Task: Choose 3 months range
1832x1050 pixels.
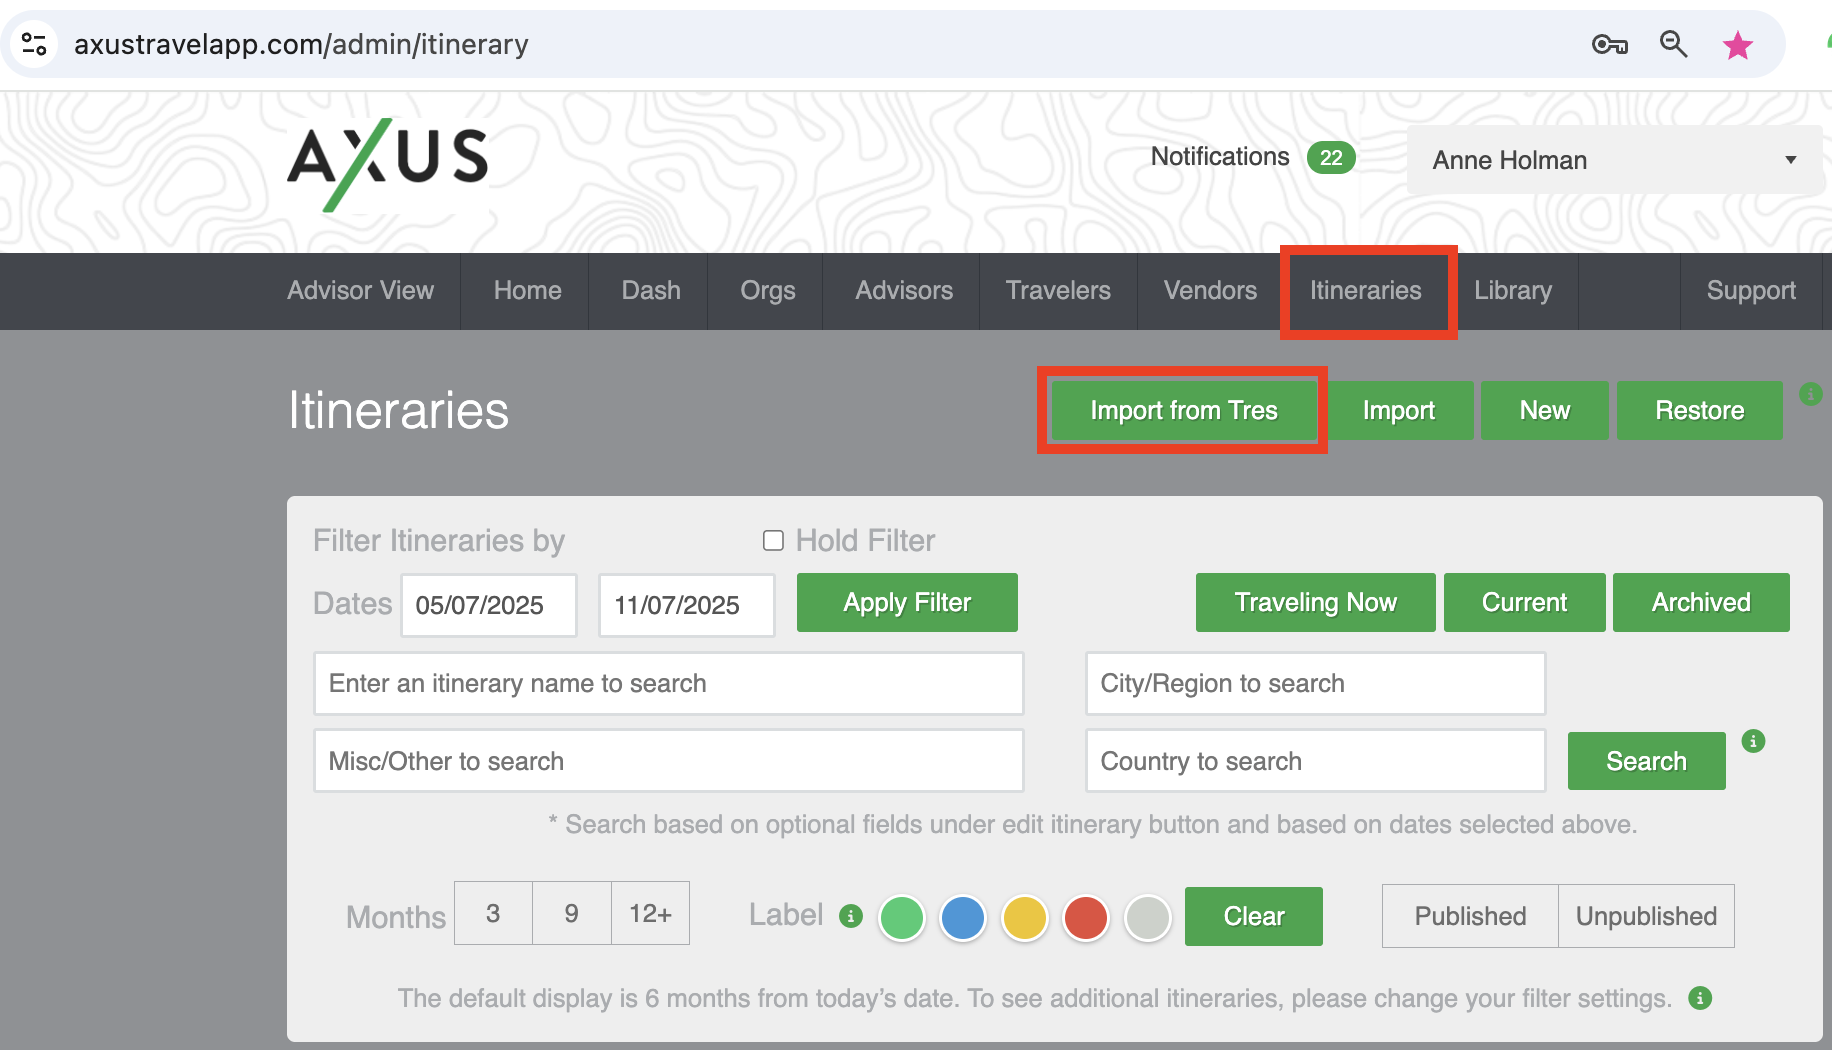Action: tap(493, 914)
